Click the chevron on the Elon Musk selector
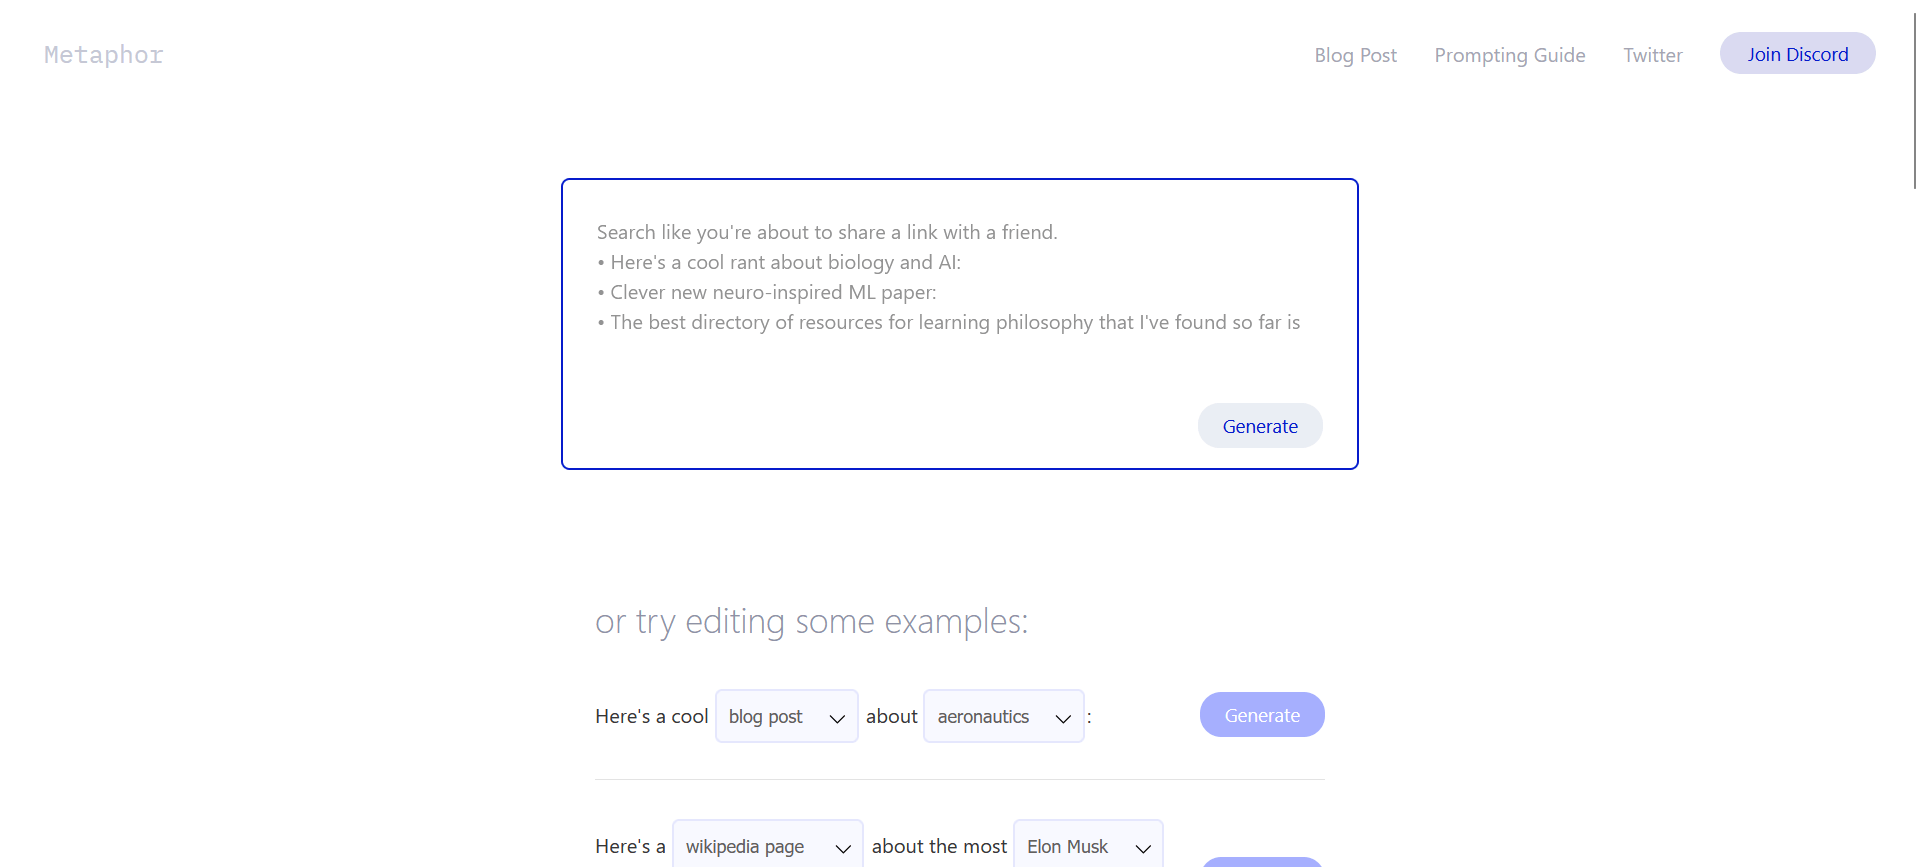Viewport: 1920px width, 867px height. [1143, 848]
